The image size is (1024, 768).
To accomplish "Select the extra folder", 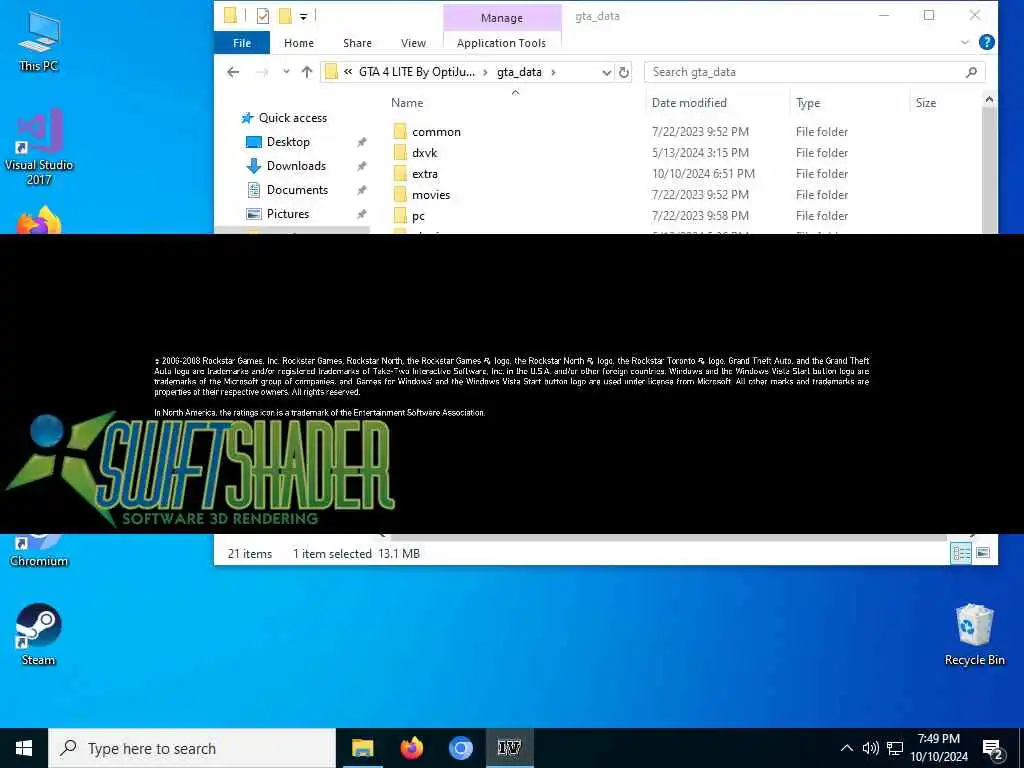I will pyautogui.click(x=424, y=174).
